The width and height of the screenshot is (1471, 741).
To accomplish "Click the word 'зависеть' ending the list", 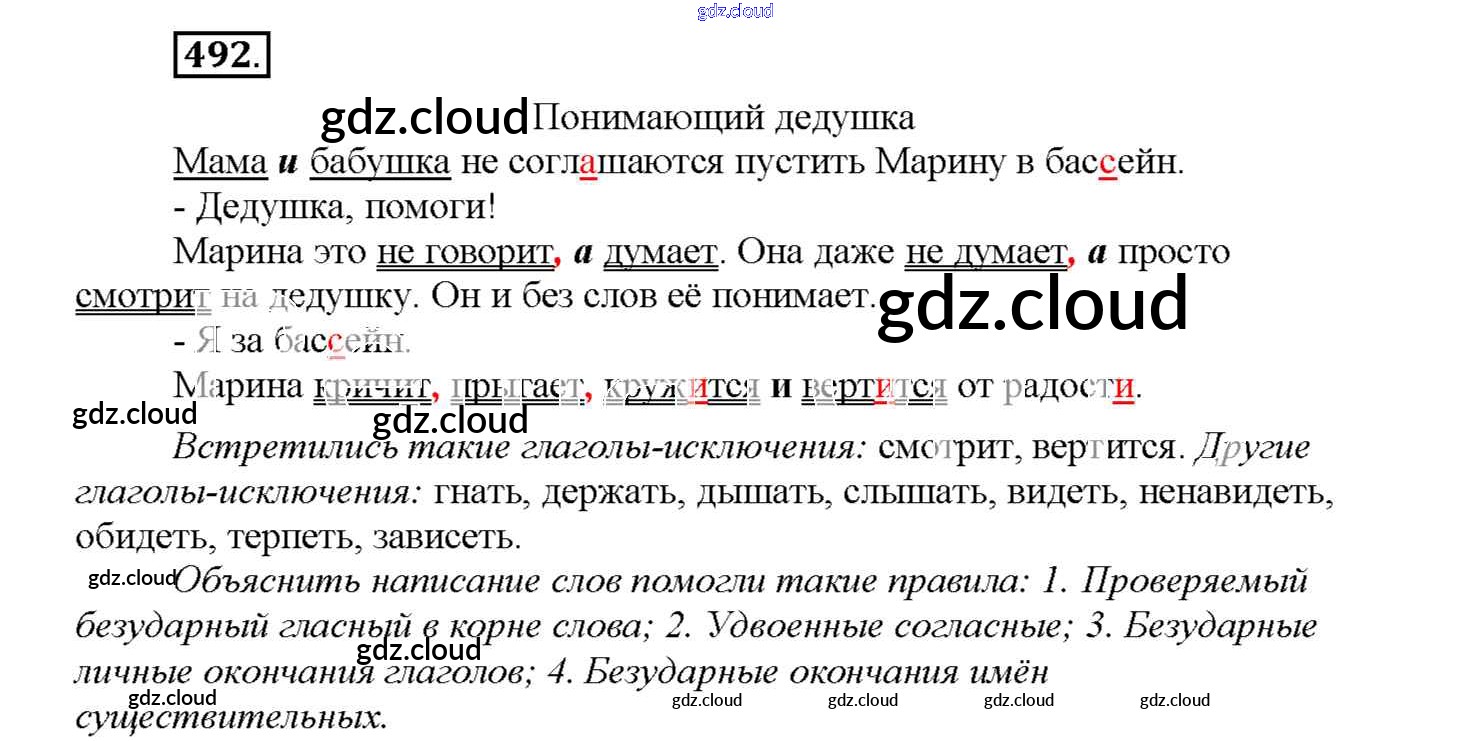I will point(446,538).
